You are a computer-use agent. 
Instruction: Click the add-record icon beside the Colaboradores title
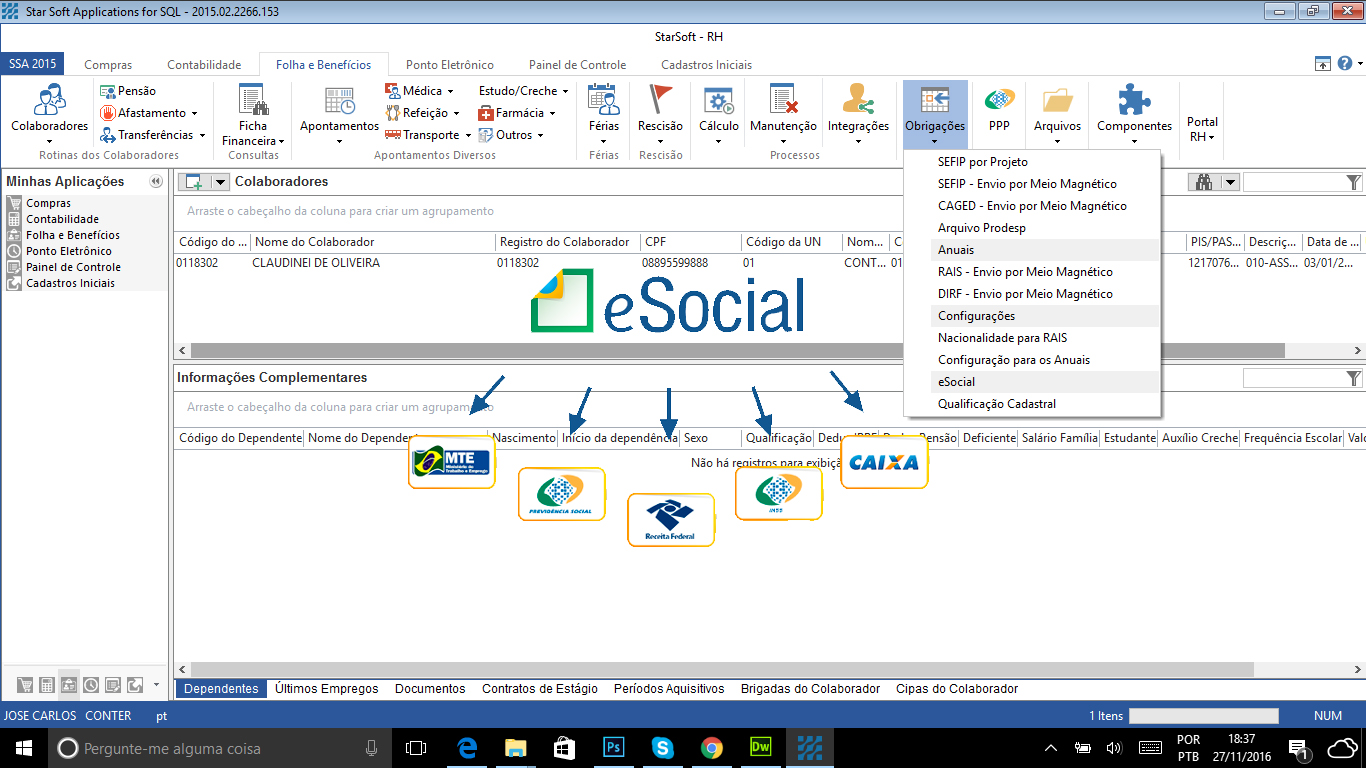[194, 182]
